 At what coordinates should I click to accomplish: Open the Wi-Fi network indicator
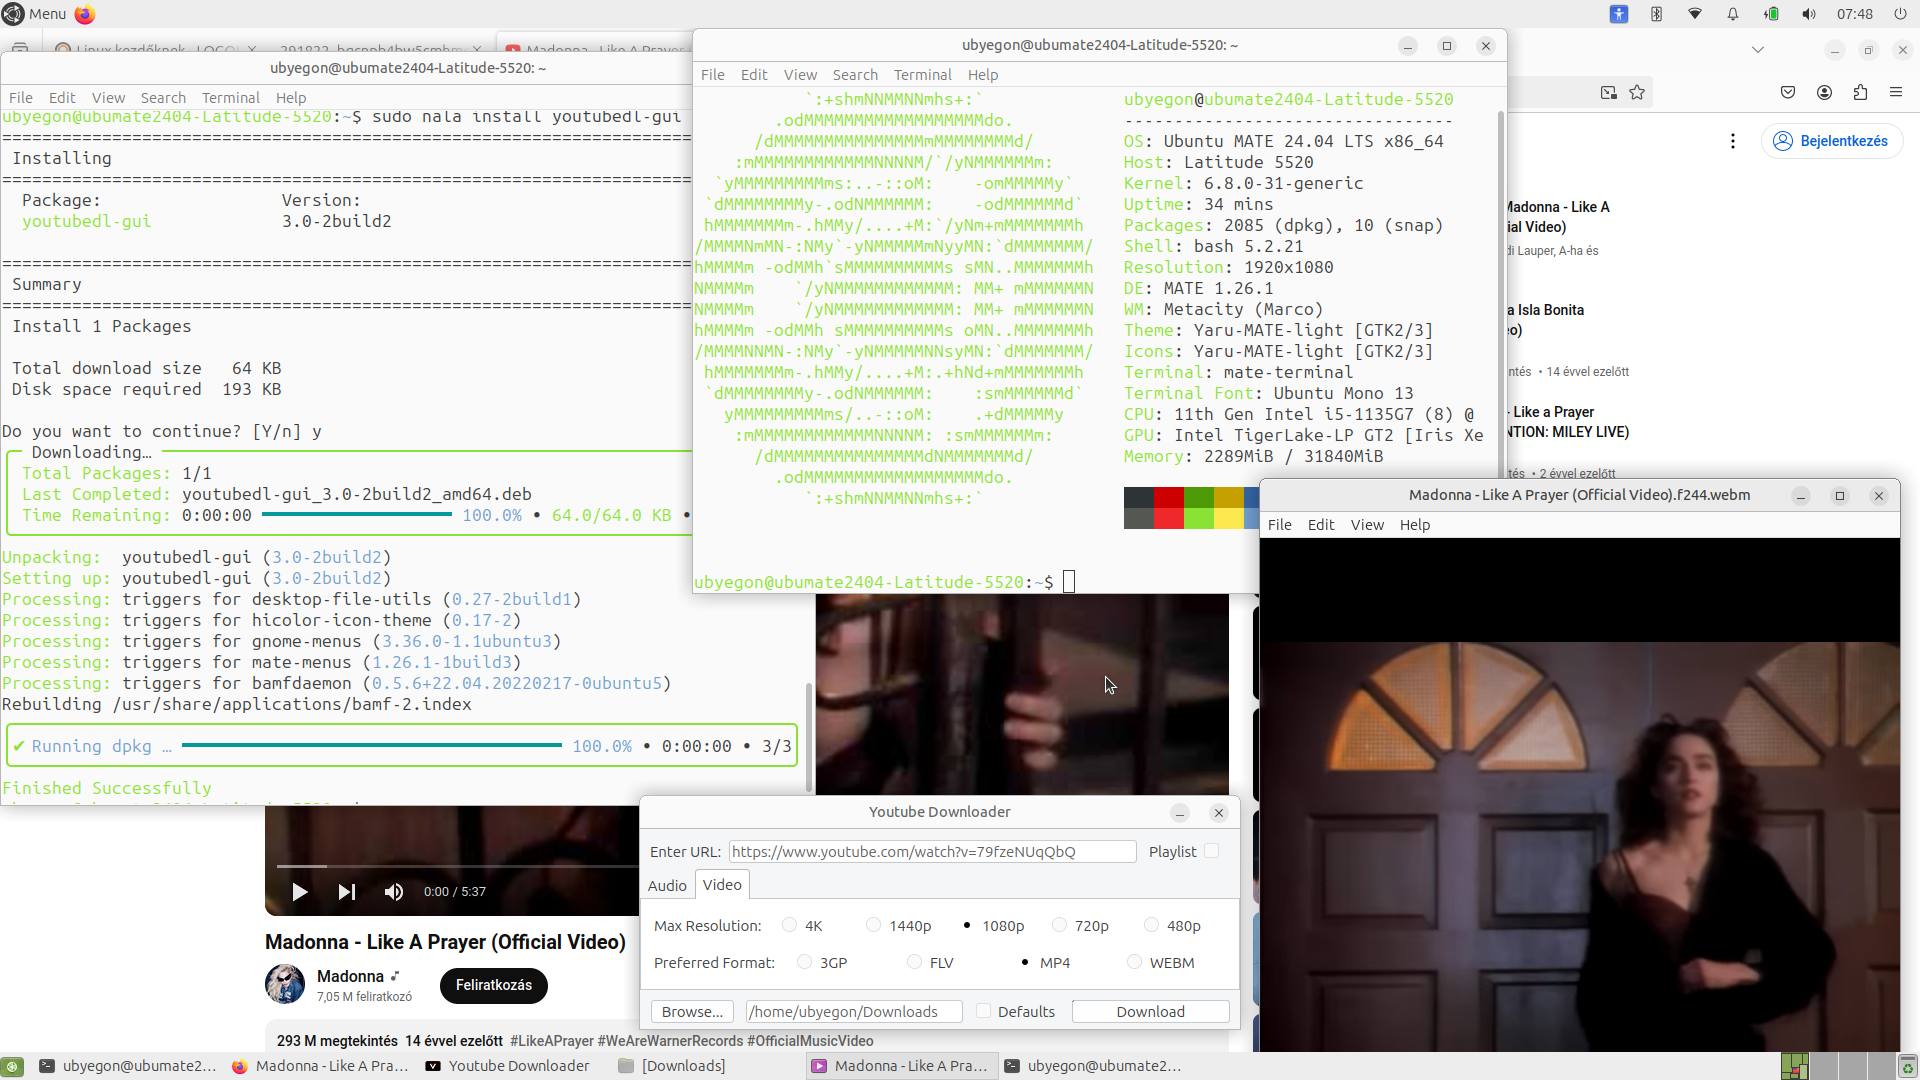(1695, 14)
